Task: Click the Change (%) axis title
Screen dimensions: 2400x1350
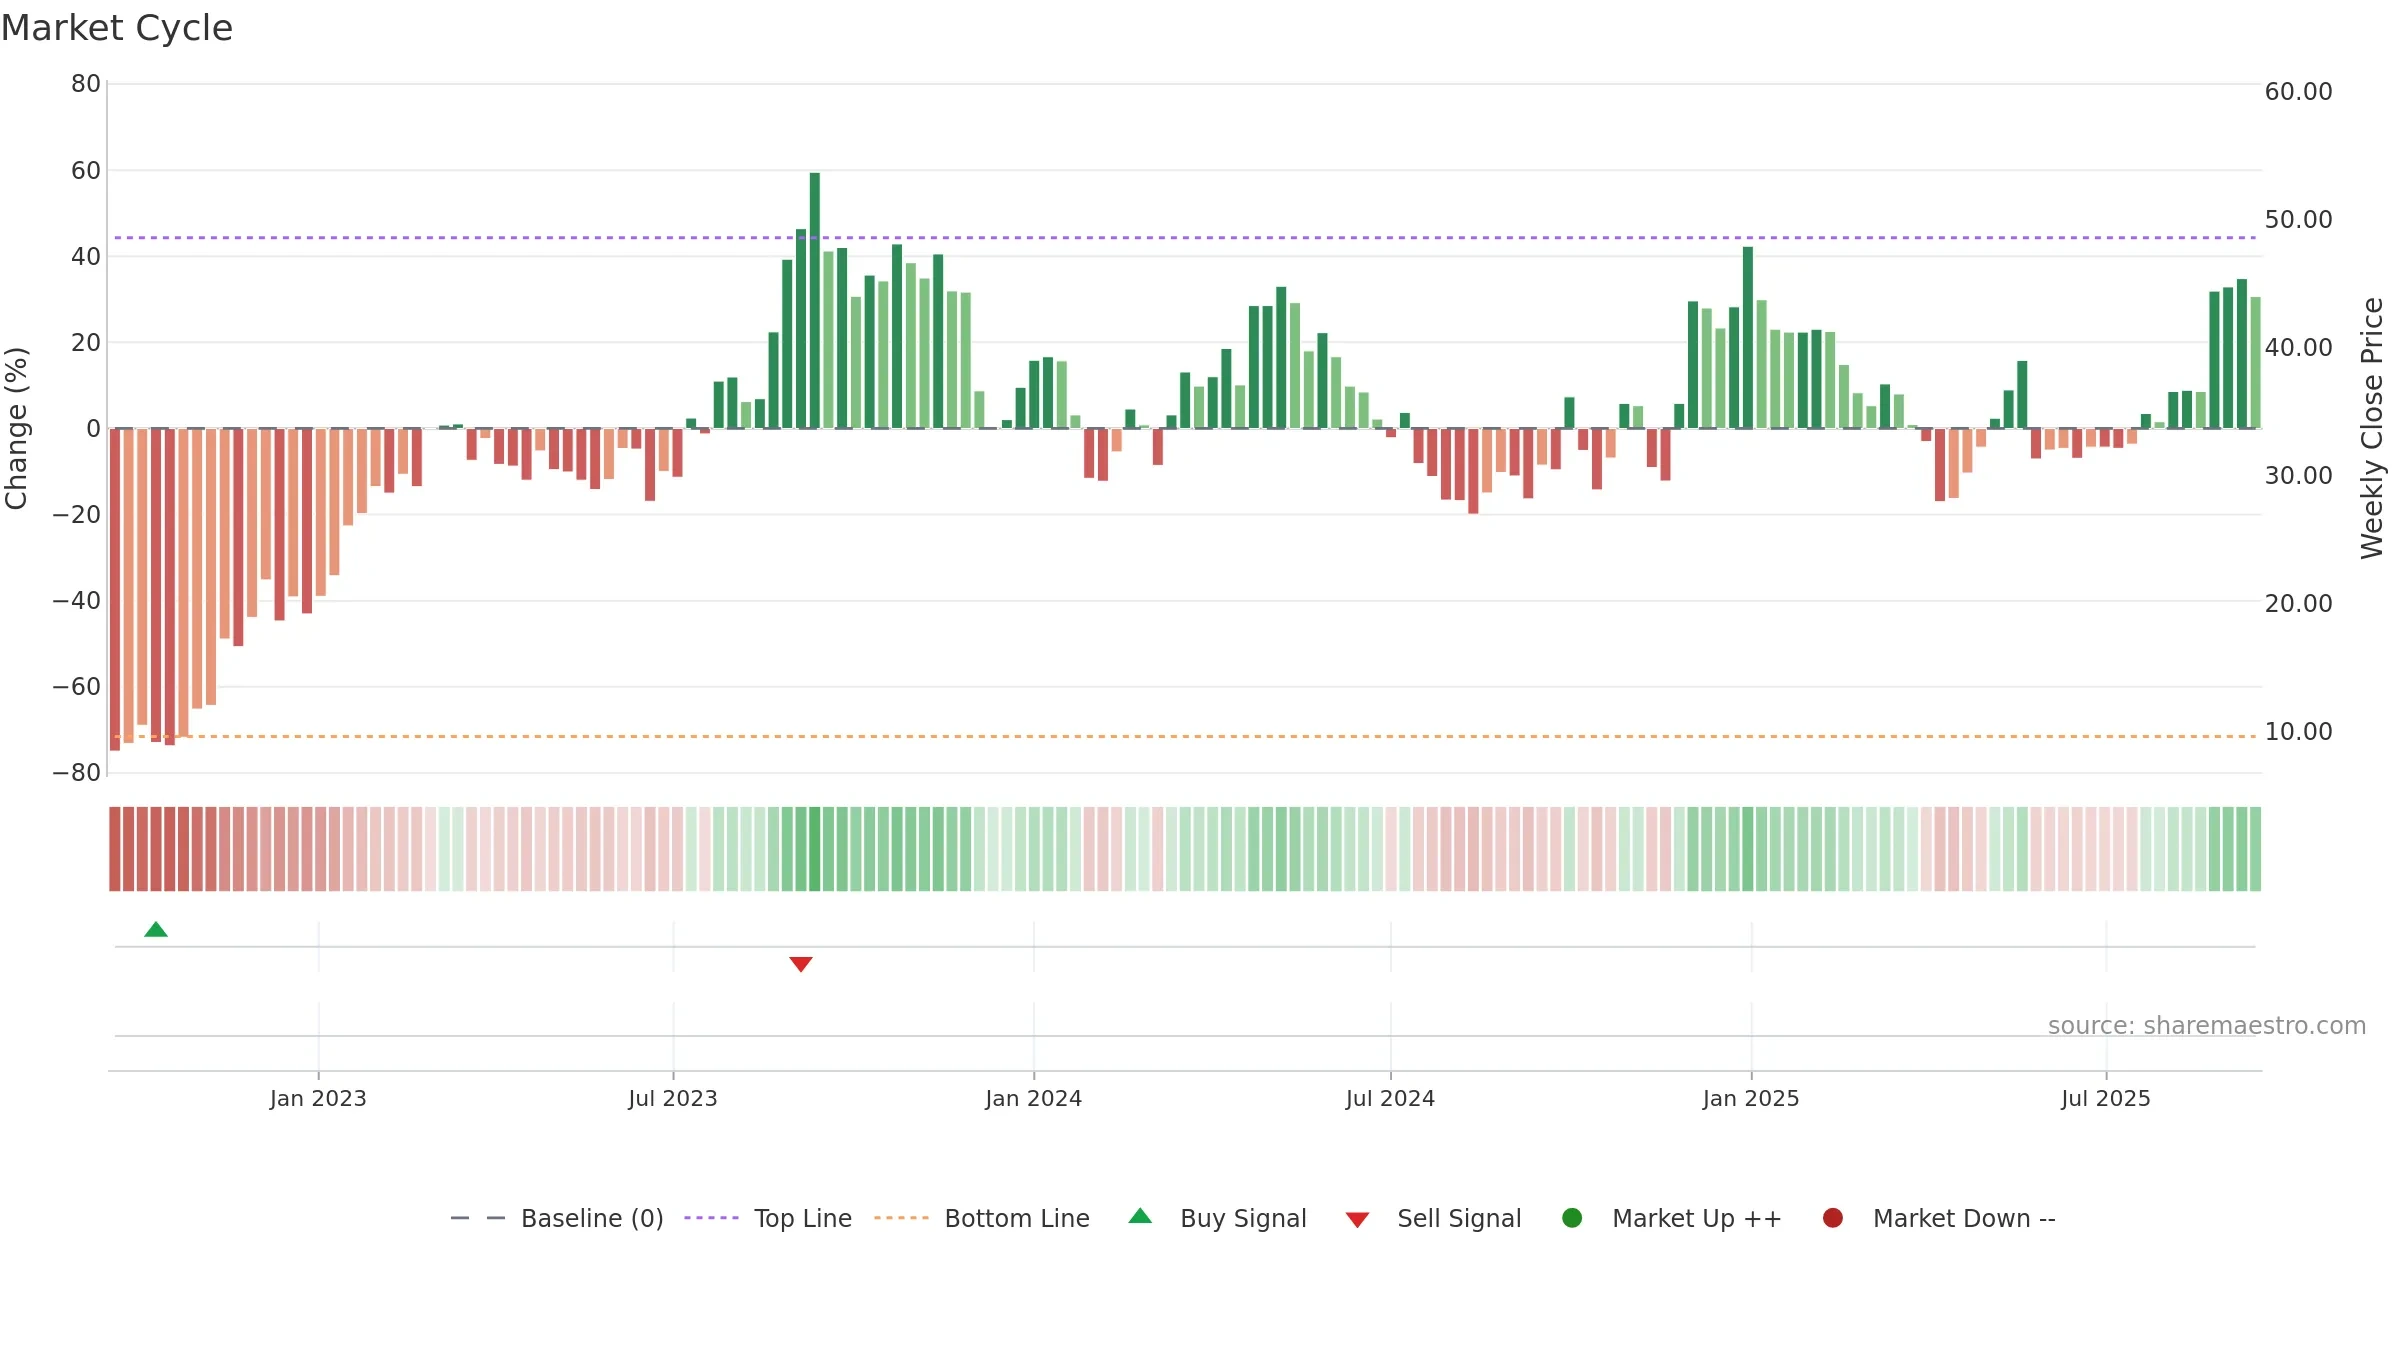Action: pos(16,428)
